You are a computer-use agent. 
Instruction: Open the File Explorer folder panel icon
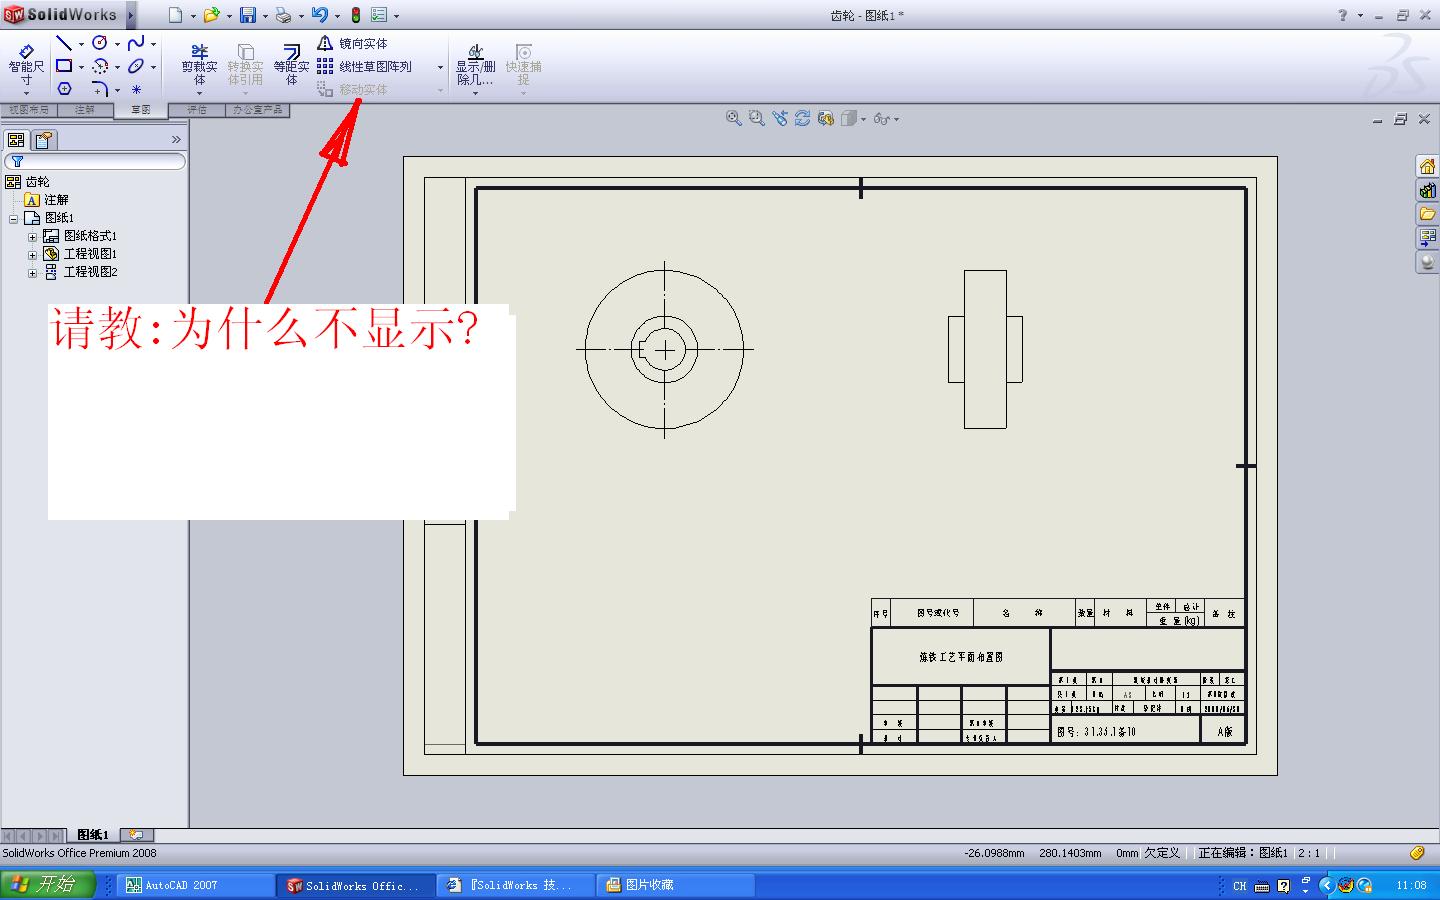point(1427,214)
